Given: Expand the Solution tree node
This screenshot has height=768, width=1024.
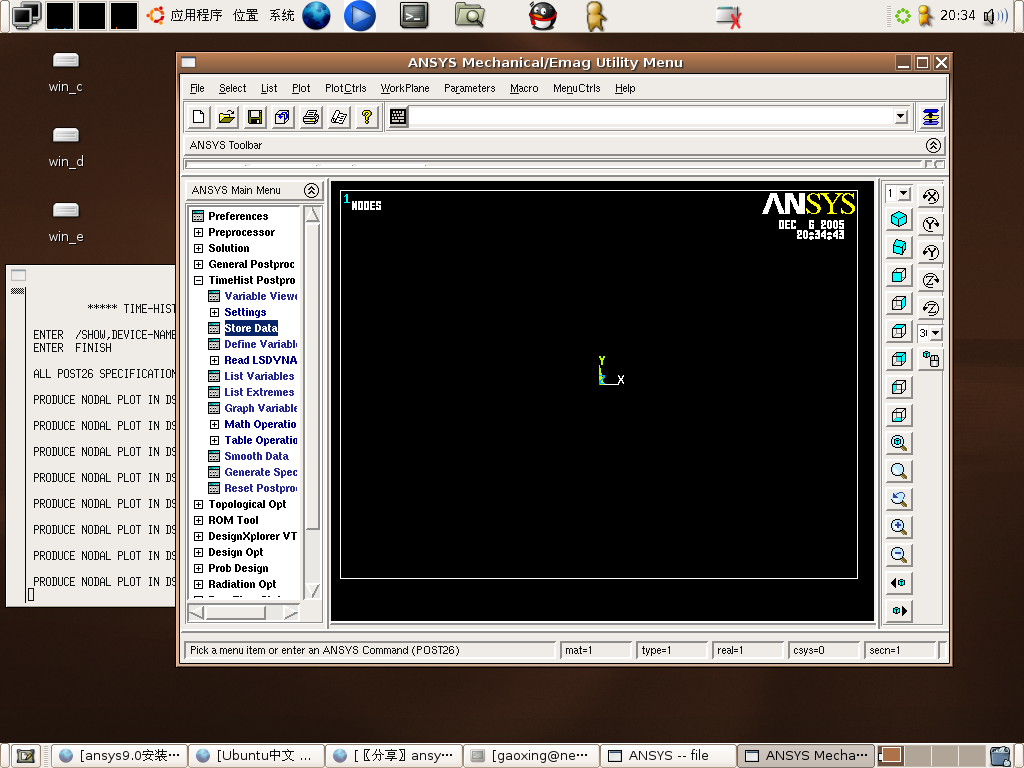Looking at the screenshot, I should tap(199, 248).
